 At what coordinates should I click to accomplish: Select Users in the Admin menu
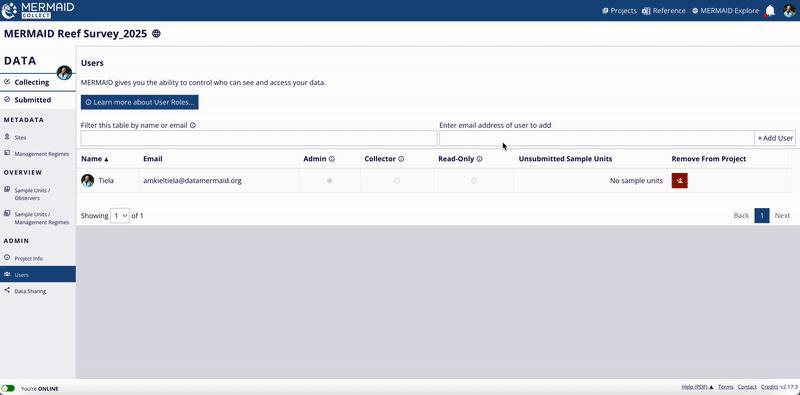coord(38,275)
